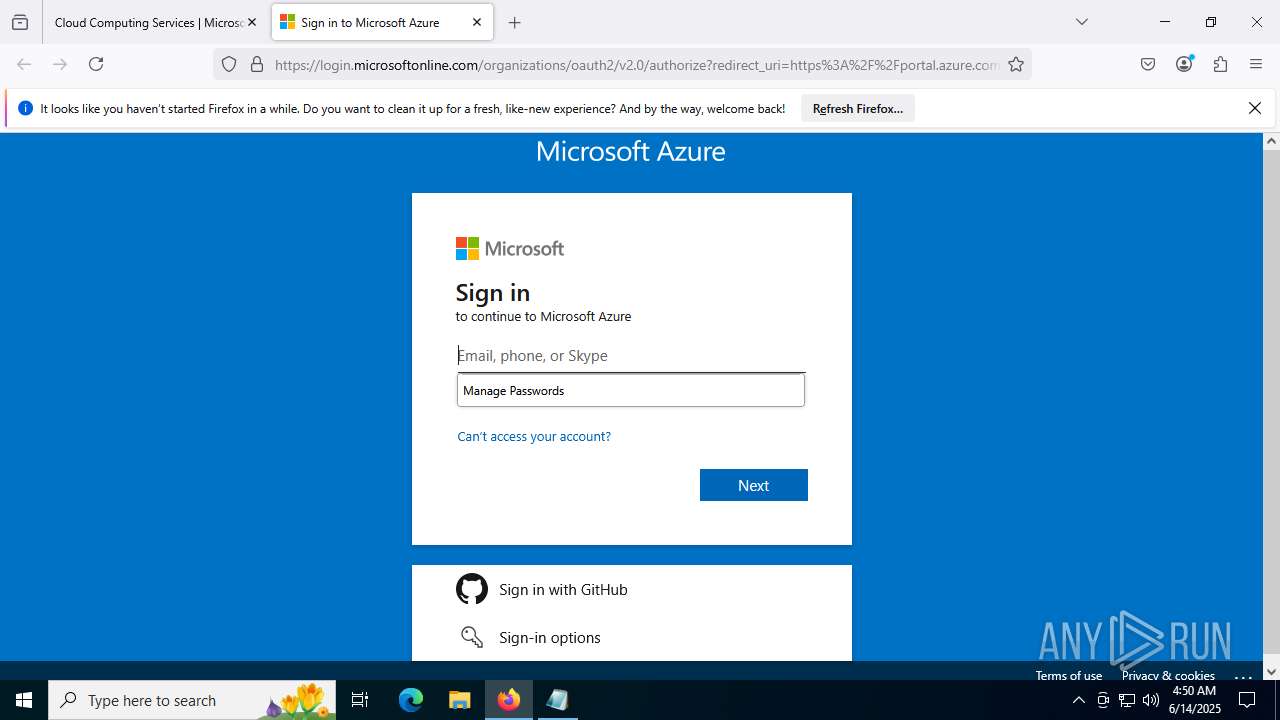Expand the list all tabs chevron
Screen dimensions: 1280x720
[x=1082, y=22]
